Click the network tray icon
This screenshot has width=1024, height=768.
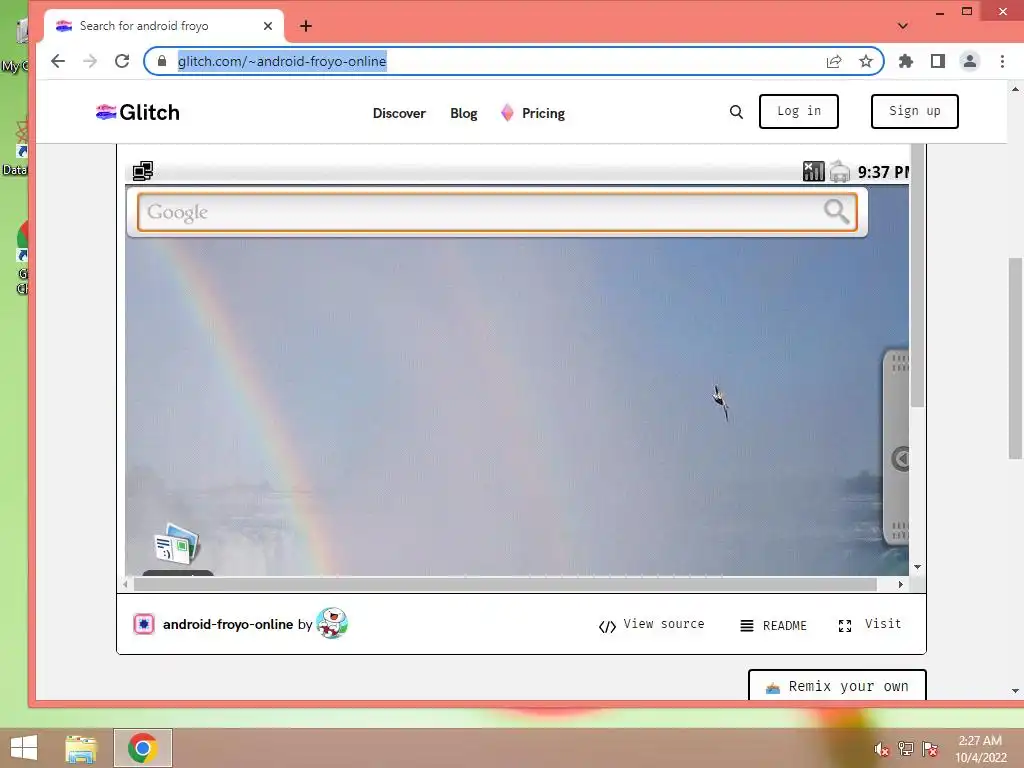(x=905, y=748)
